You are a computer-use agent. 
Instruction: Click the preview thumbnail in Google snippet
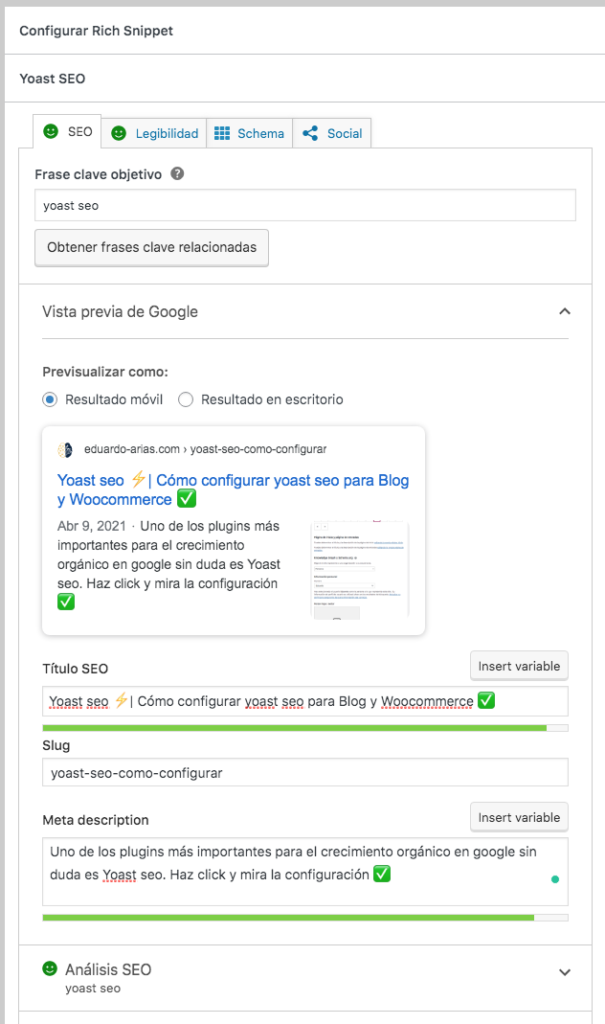(360, 569)
